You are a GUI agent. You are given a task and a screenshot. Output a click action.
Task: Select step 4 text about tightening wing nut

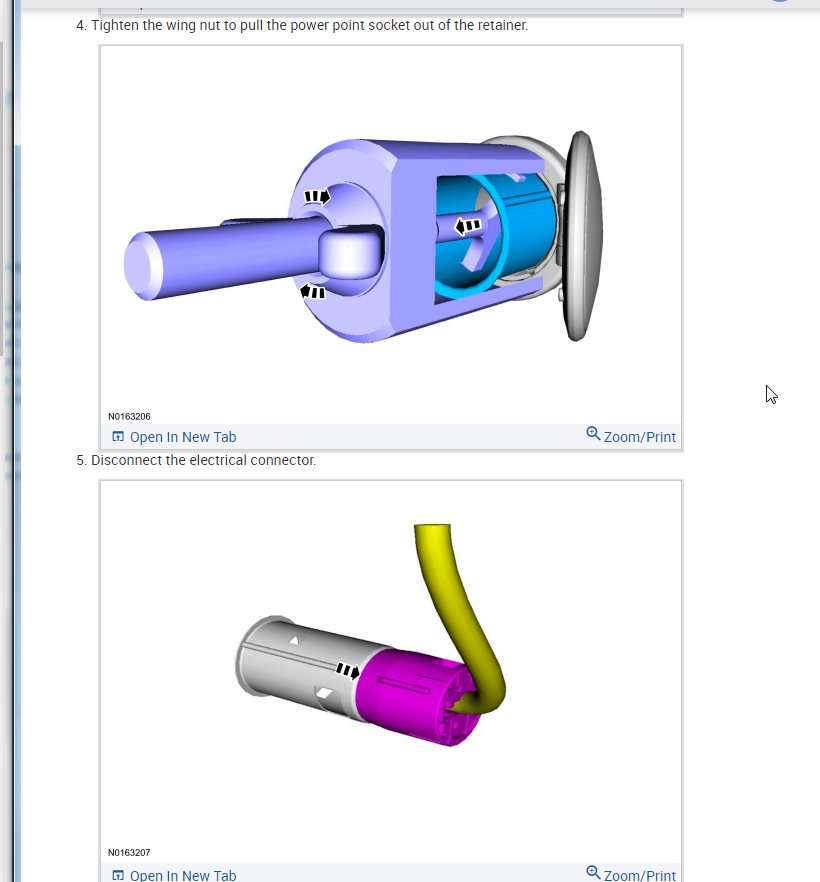(x=309, y=25)
